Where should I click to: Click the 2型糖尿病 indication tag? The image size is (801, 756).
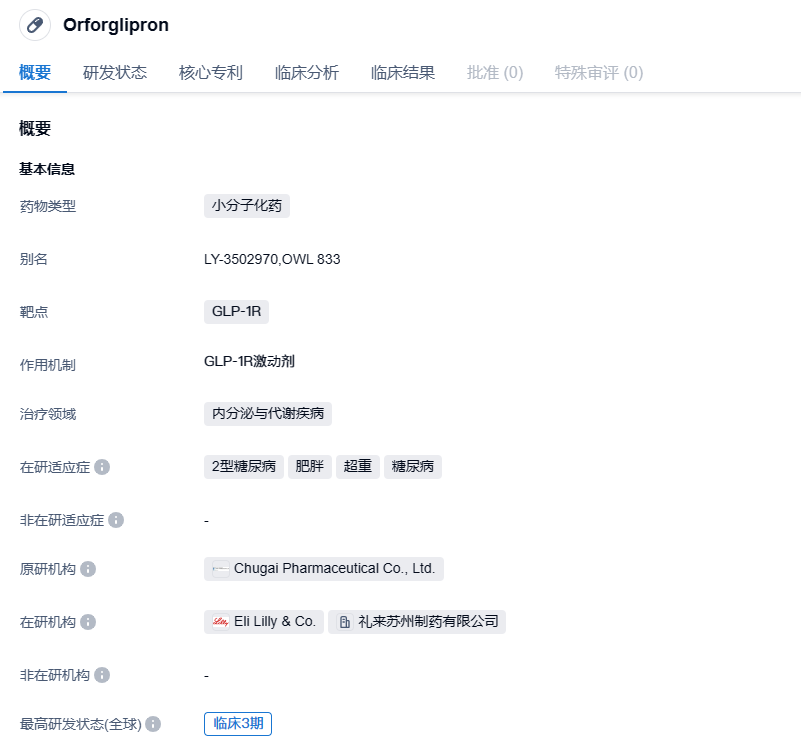coord(244,467)
